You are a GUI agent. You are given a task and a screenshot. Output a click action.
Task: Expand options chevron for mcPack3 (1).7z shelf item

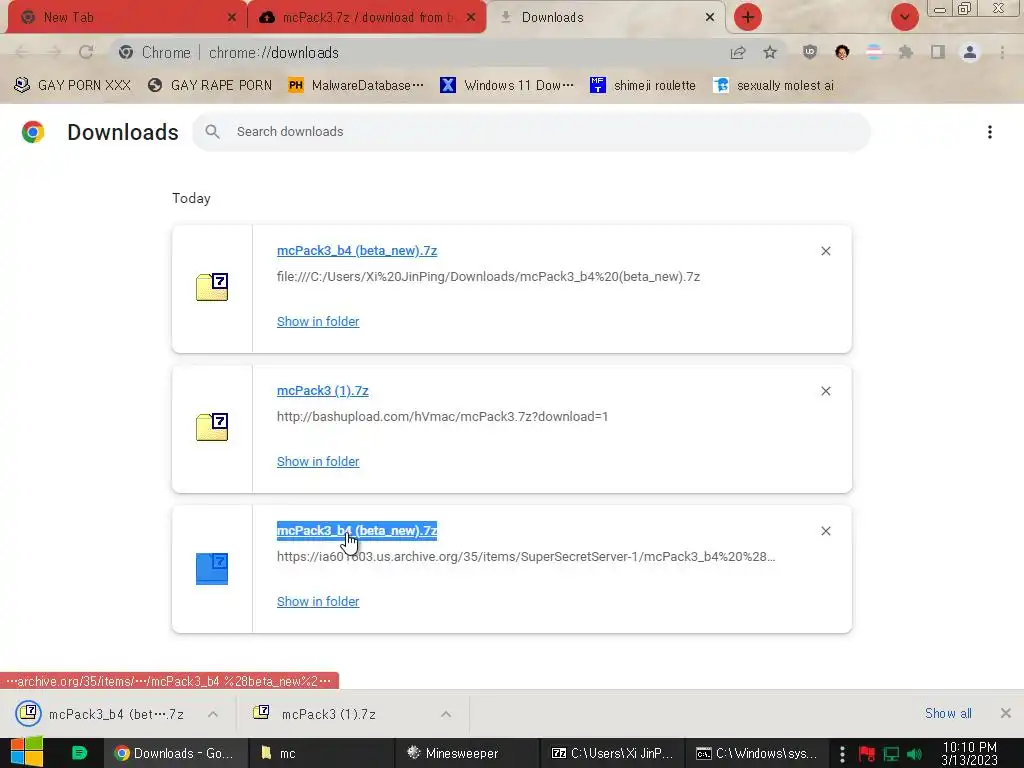pyautogui.click(x=446, y=714)
